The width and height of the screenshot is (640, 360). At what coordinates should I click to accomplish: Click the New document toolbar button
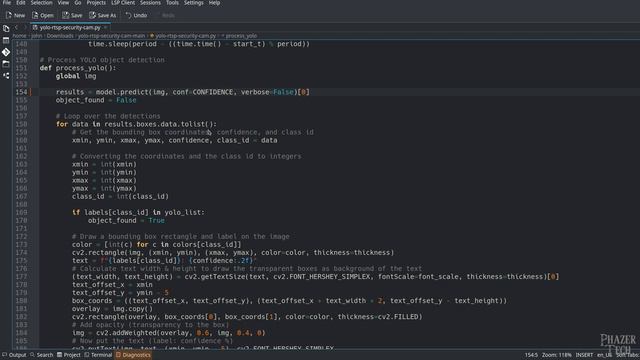click(15, 15)
